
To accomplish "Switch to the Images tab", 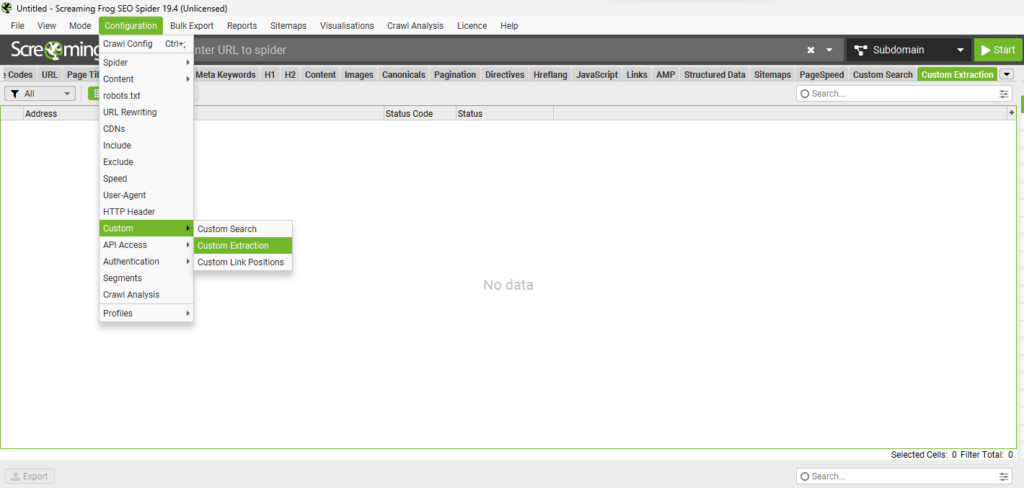I will tap(359, 75).
